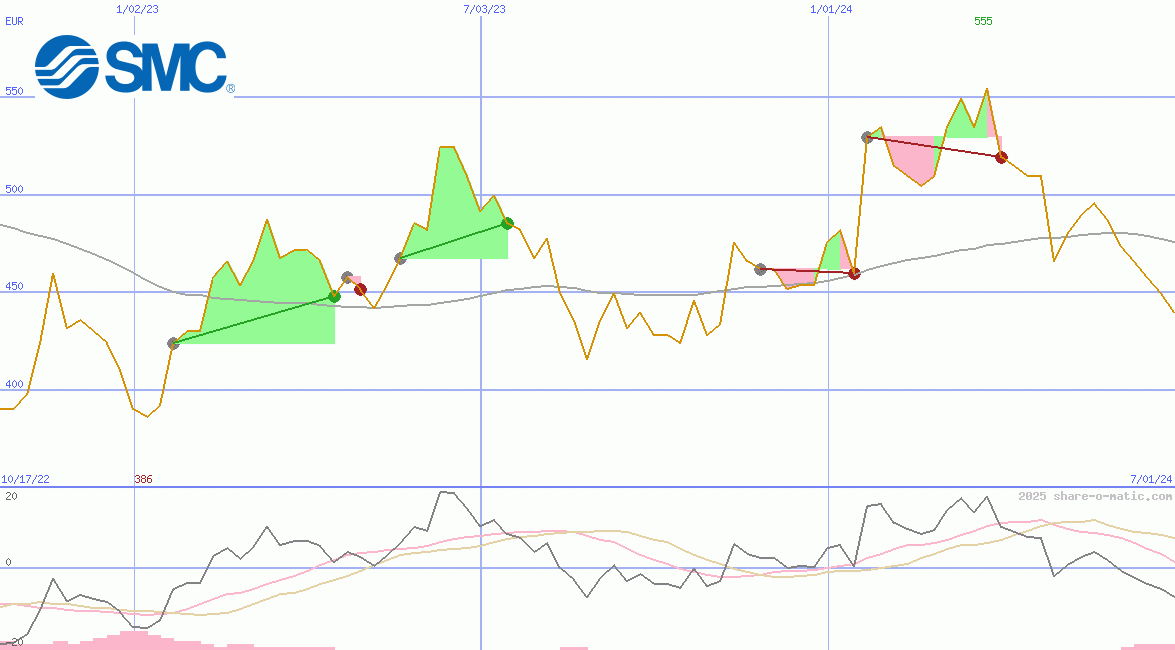
Task: Click green exit dot just below 500 line
Action: click(507, 223)
